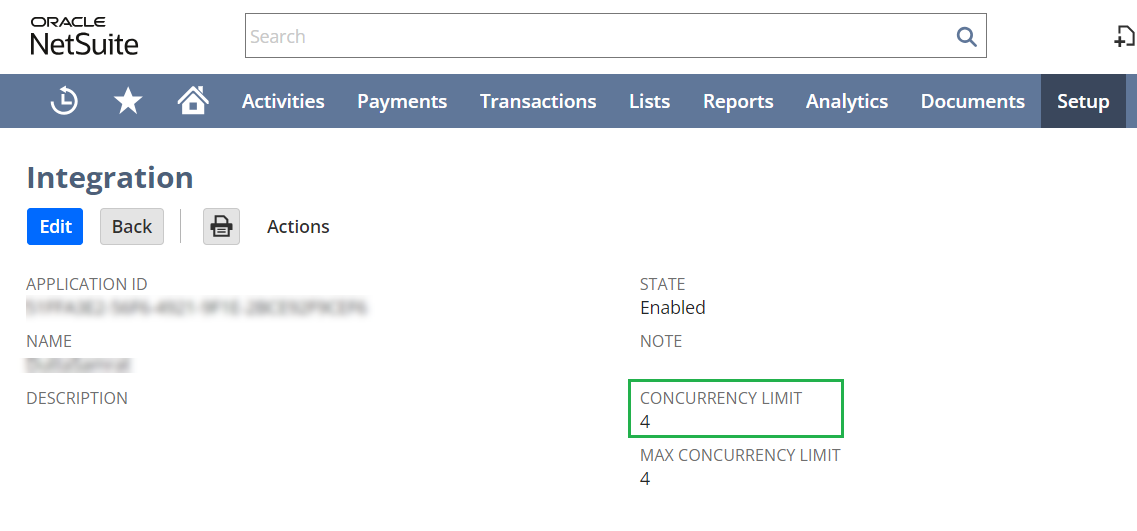Click the Oracle NetSuite logo
The width and height of the screenshot is (1137, 531).
[x=84, y=36]
